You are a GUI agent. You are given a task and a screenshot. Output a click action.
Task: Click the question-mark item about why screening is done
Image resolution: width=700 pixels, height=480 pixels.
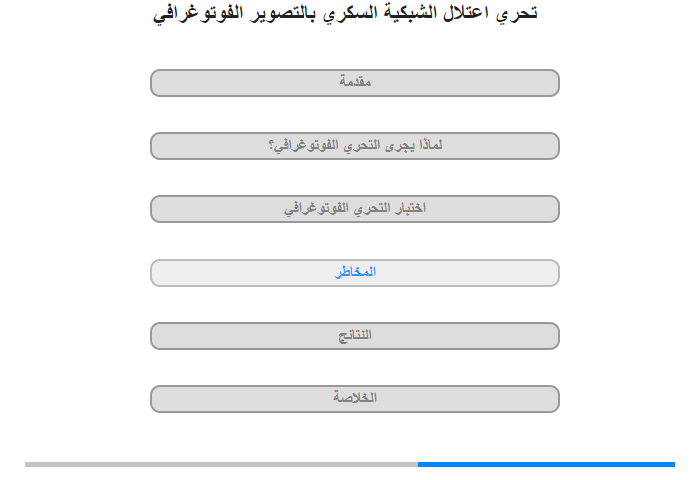[355, 146]
